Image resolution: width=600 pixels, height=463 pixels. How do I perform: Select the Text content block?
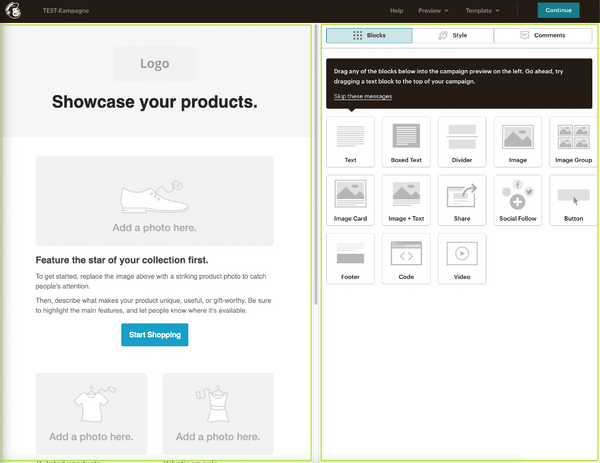(350, 141)
